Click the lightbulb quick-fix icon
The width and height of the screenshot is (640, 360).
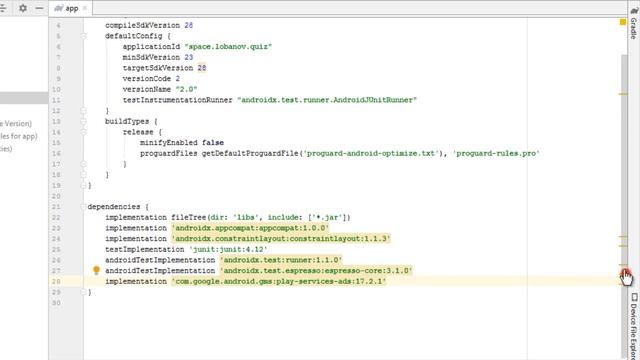point(96,270)
